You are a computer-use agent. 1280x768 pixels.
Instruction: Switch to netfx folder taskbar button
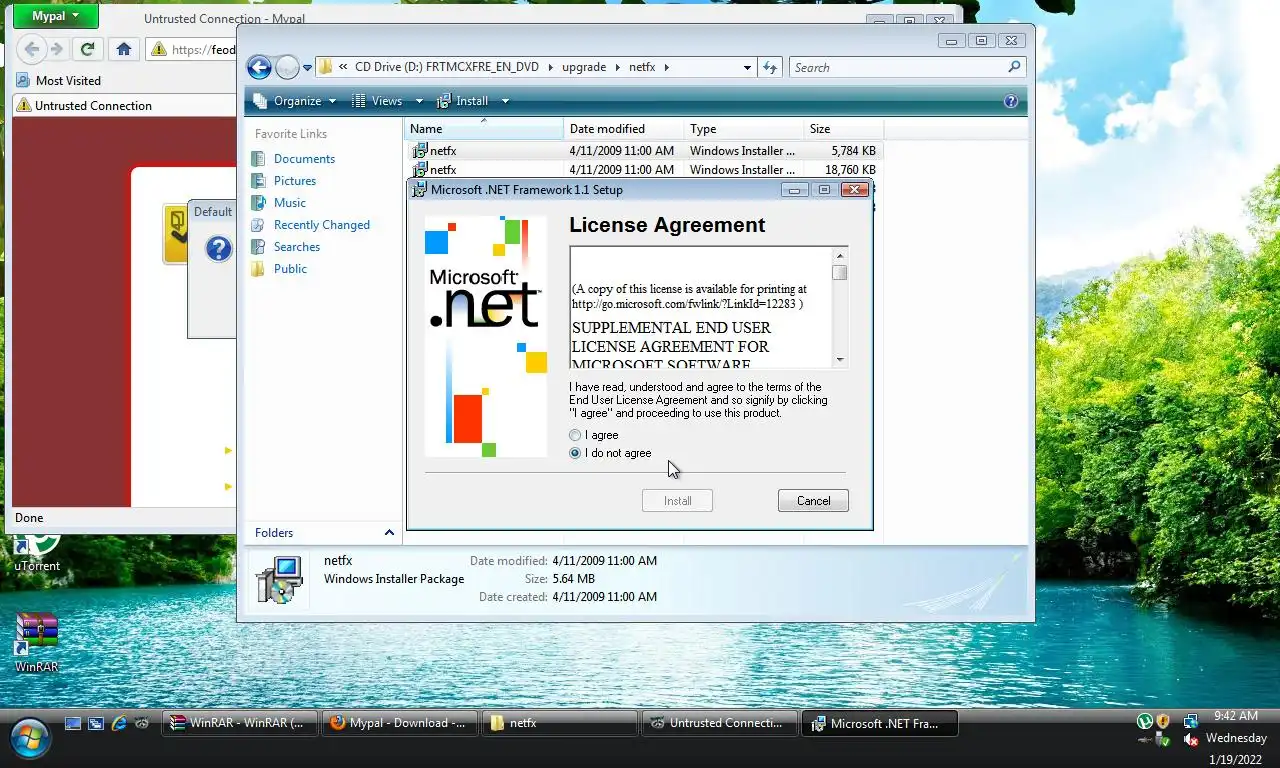coord(560,723)
